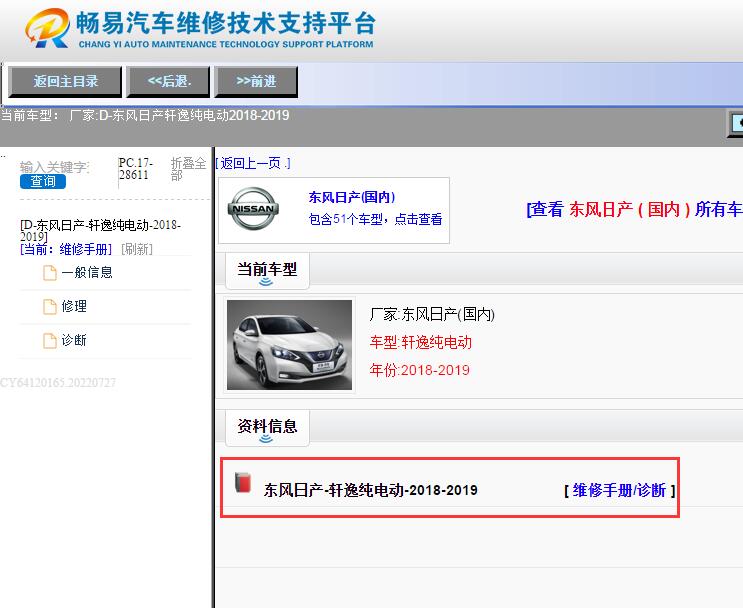Screen dimensions: 743x608
Task: Click 年份:2018-2019 text
Action: click(419, 370)
